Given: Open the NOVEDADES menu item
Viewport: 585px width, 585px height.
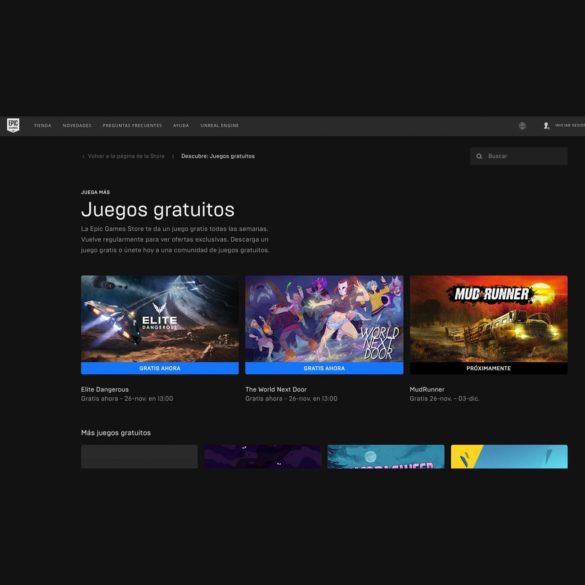Looking at the screenshot, I should (77, 126).
